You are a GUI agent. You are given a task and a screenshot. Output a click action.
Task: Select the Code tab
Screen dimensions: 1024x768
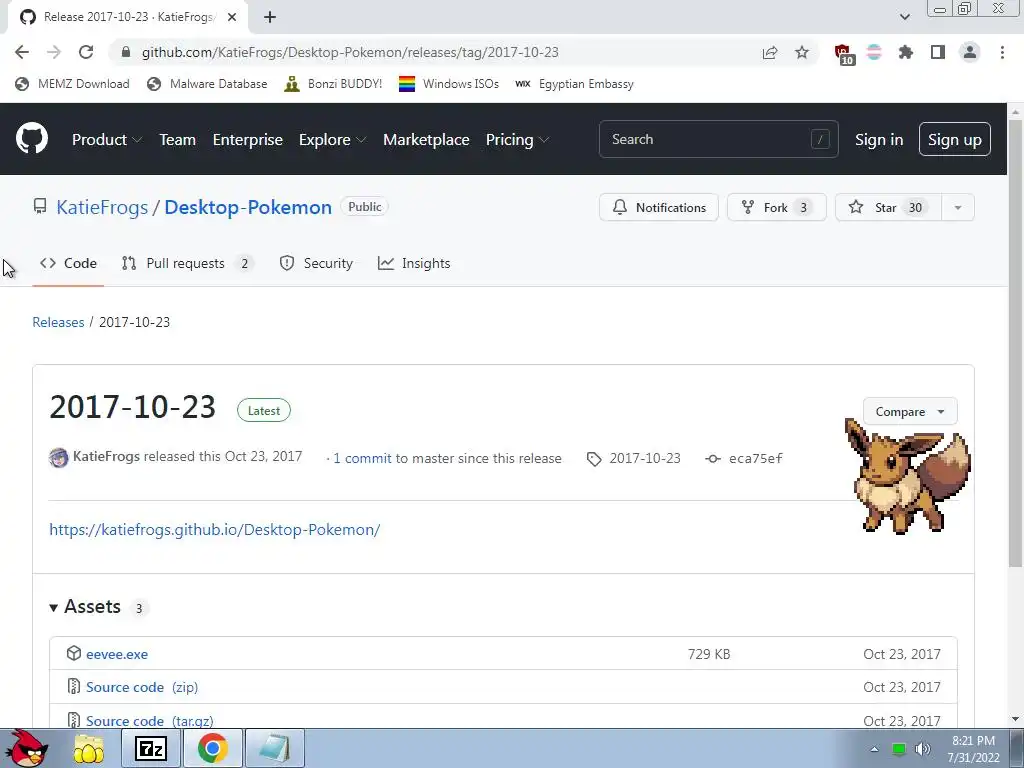pyautogui.click(x=68, y=263)
